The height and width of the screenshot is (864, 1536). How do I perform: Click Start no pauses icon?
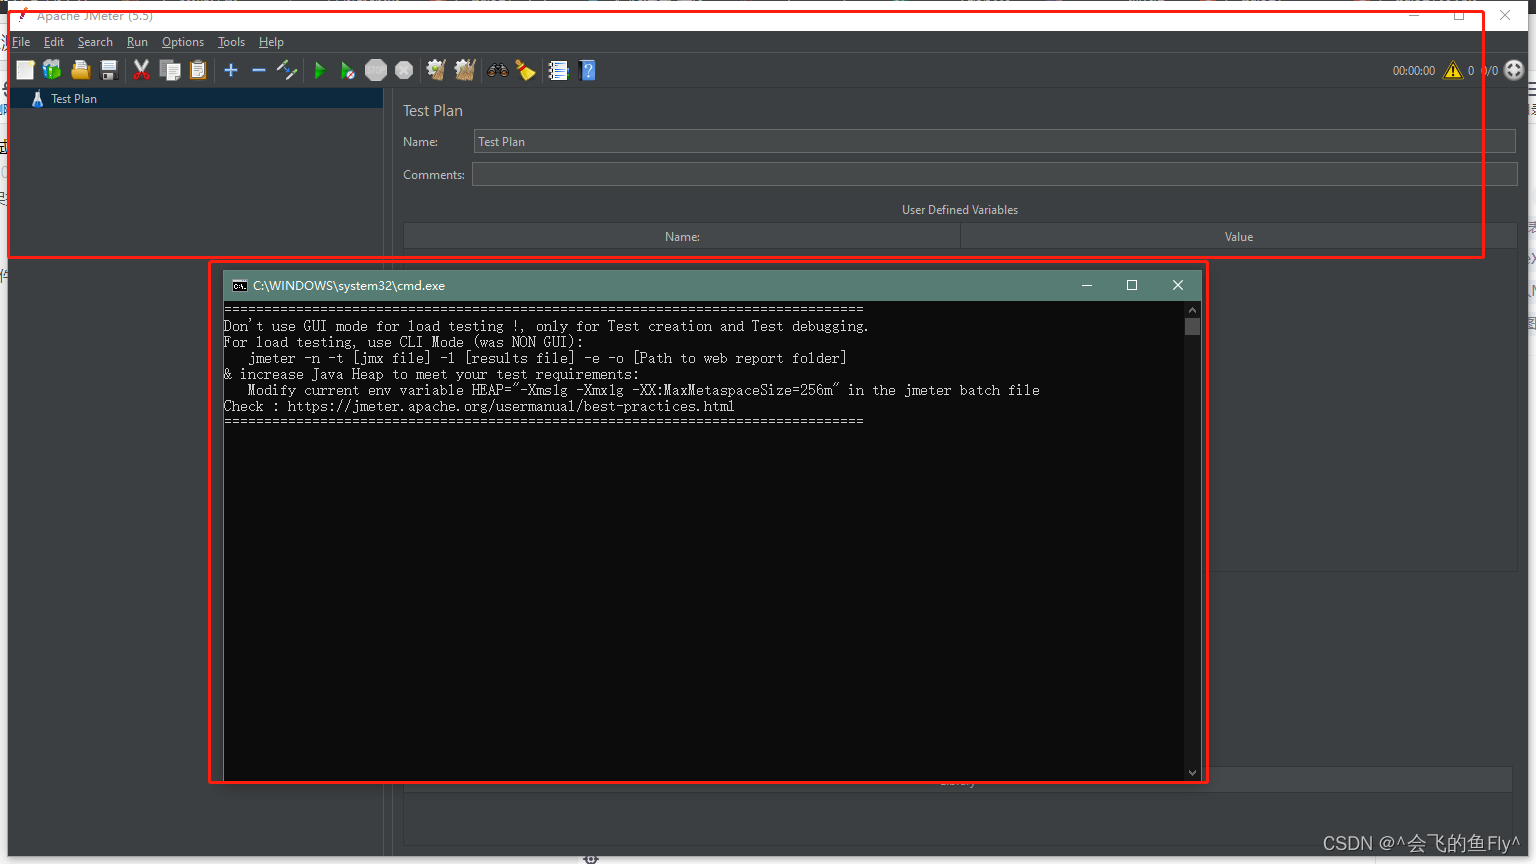pyautogui.click(x=347, y=70)
